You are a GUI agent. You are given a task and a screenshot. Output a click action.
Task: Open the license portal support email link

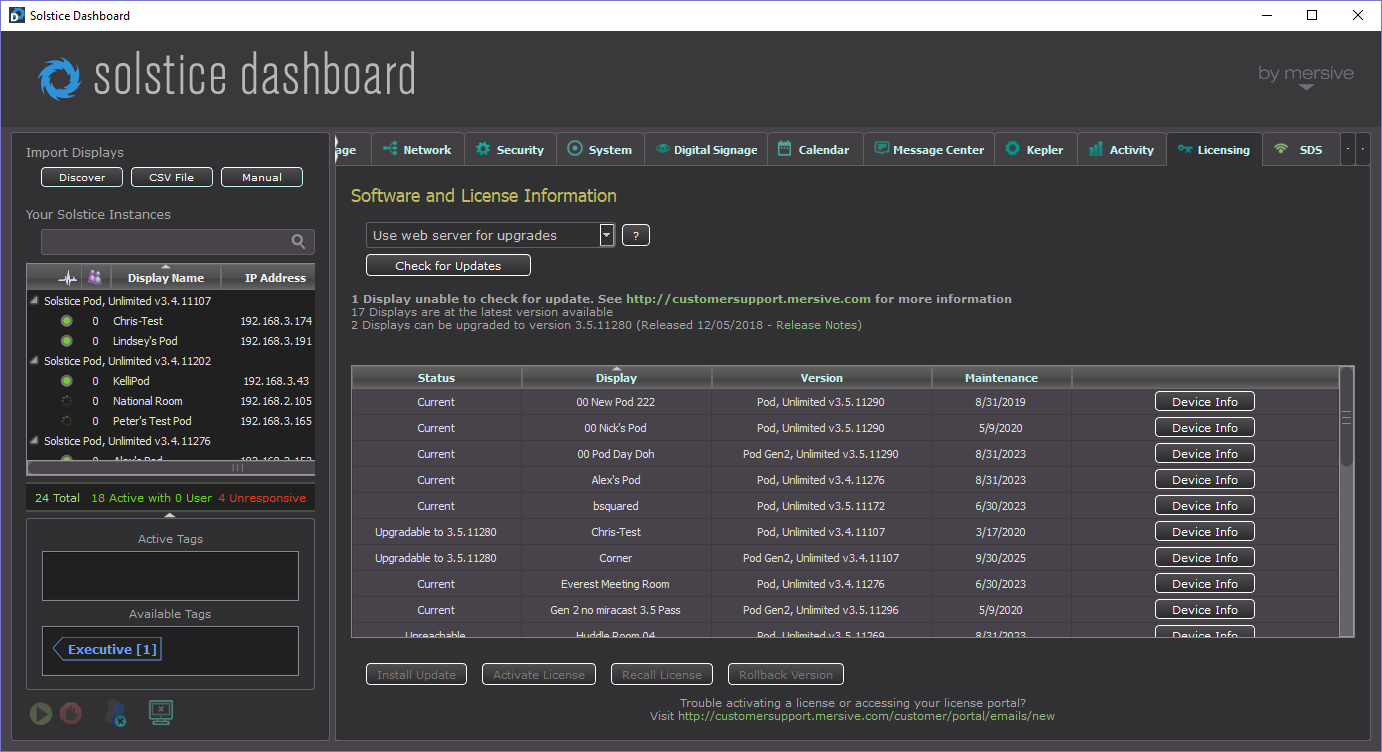coord(866,716)
